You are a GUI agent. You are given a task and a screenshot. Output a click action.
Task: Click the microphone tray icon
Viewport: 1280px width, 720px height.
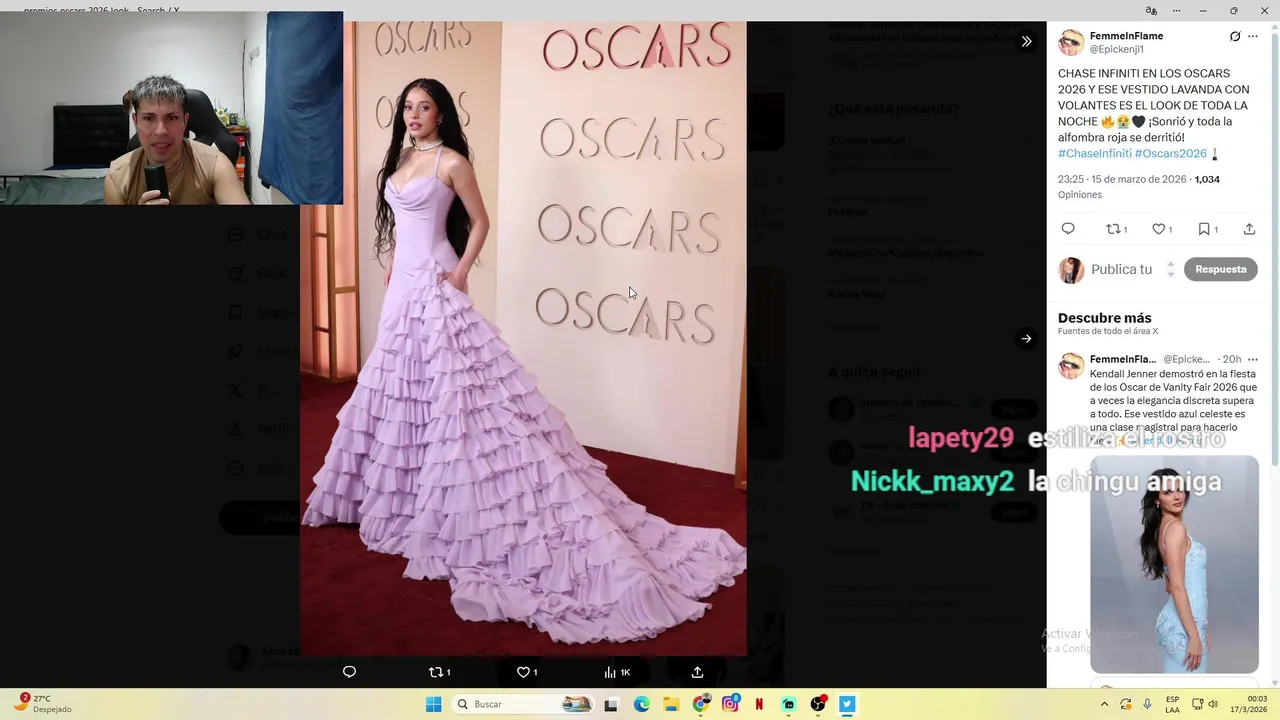1147,704
